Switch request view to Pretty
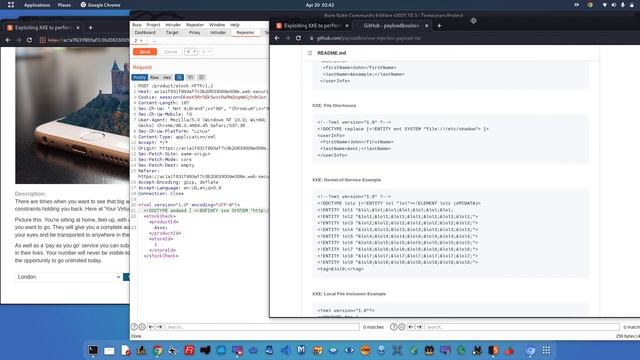640x360 pixels. click(x=140, y=77)
